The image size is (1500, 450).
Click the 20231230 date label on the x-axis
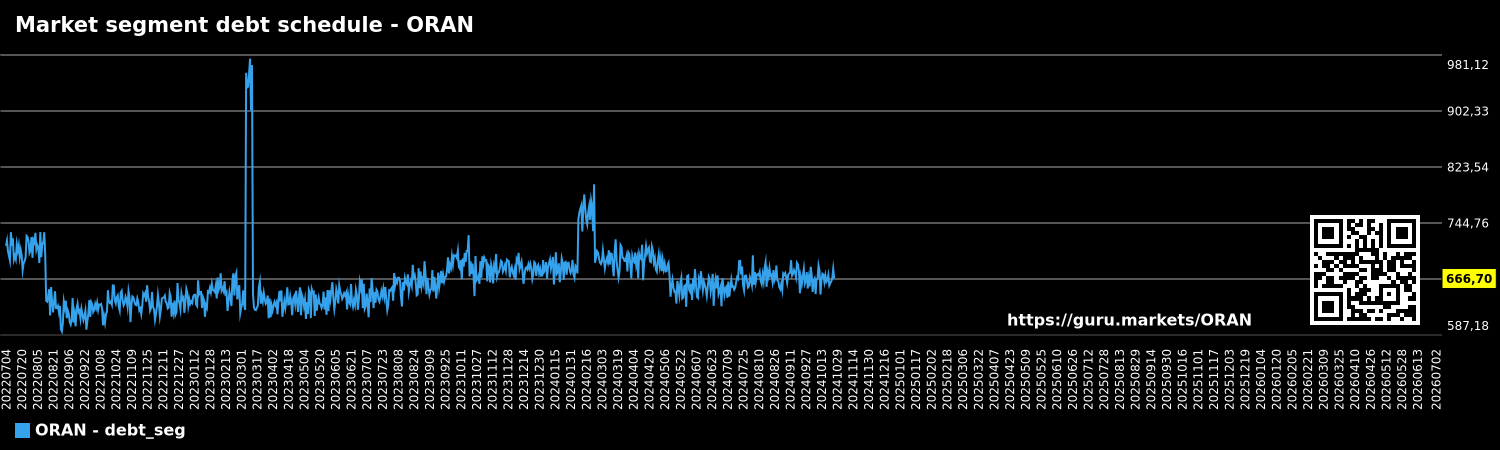pyautogui.click(x=540, y=378)
